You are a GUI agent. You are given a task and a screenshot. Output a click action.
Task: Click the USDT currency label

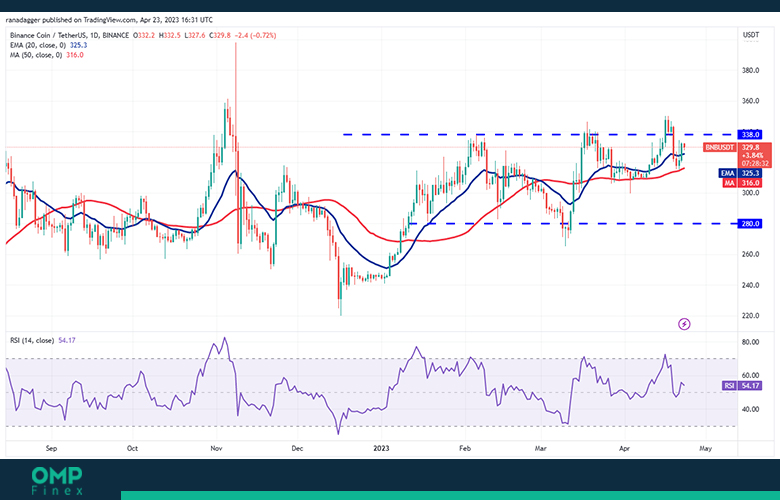(x=751, y=35)
